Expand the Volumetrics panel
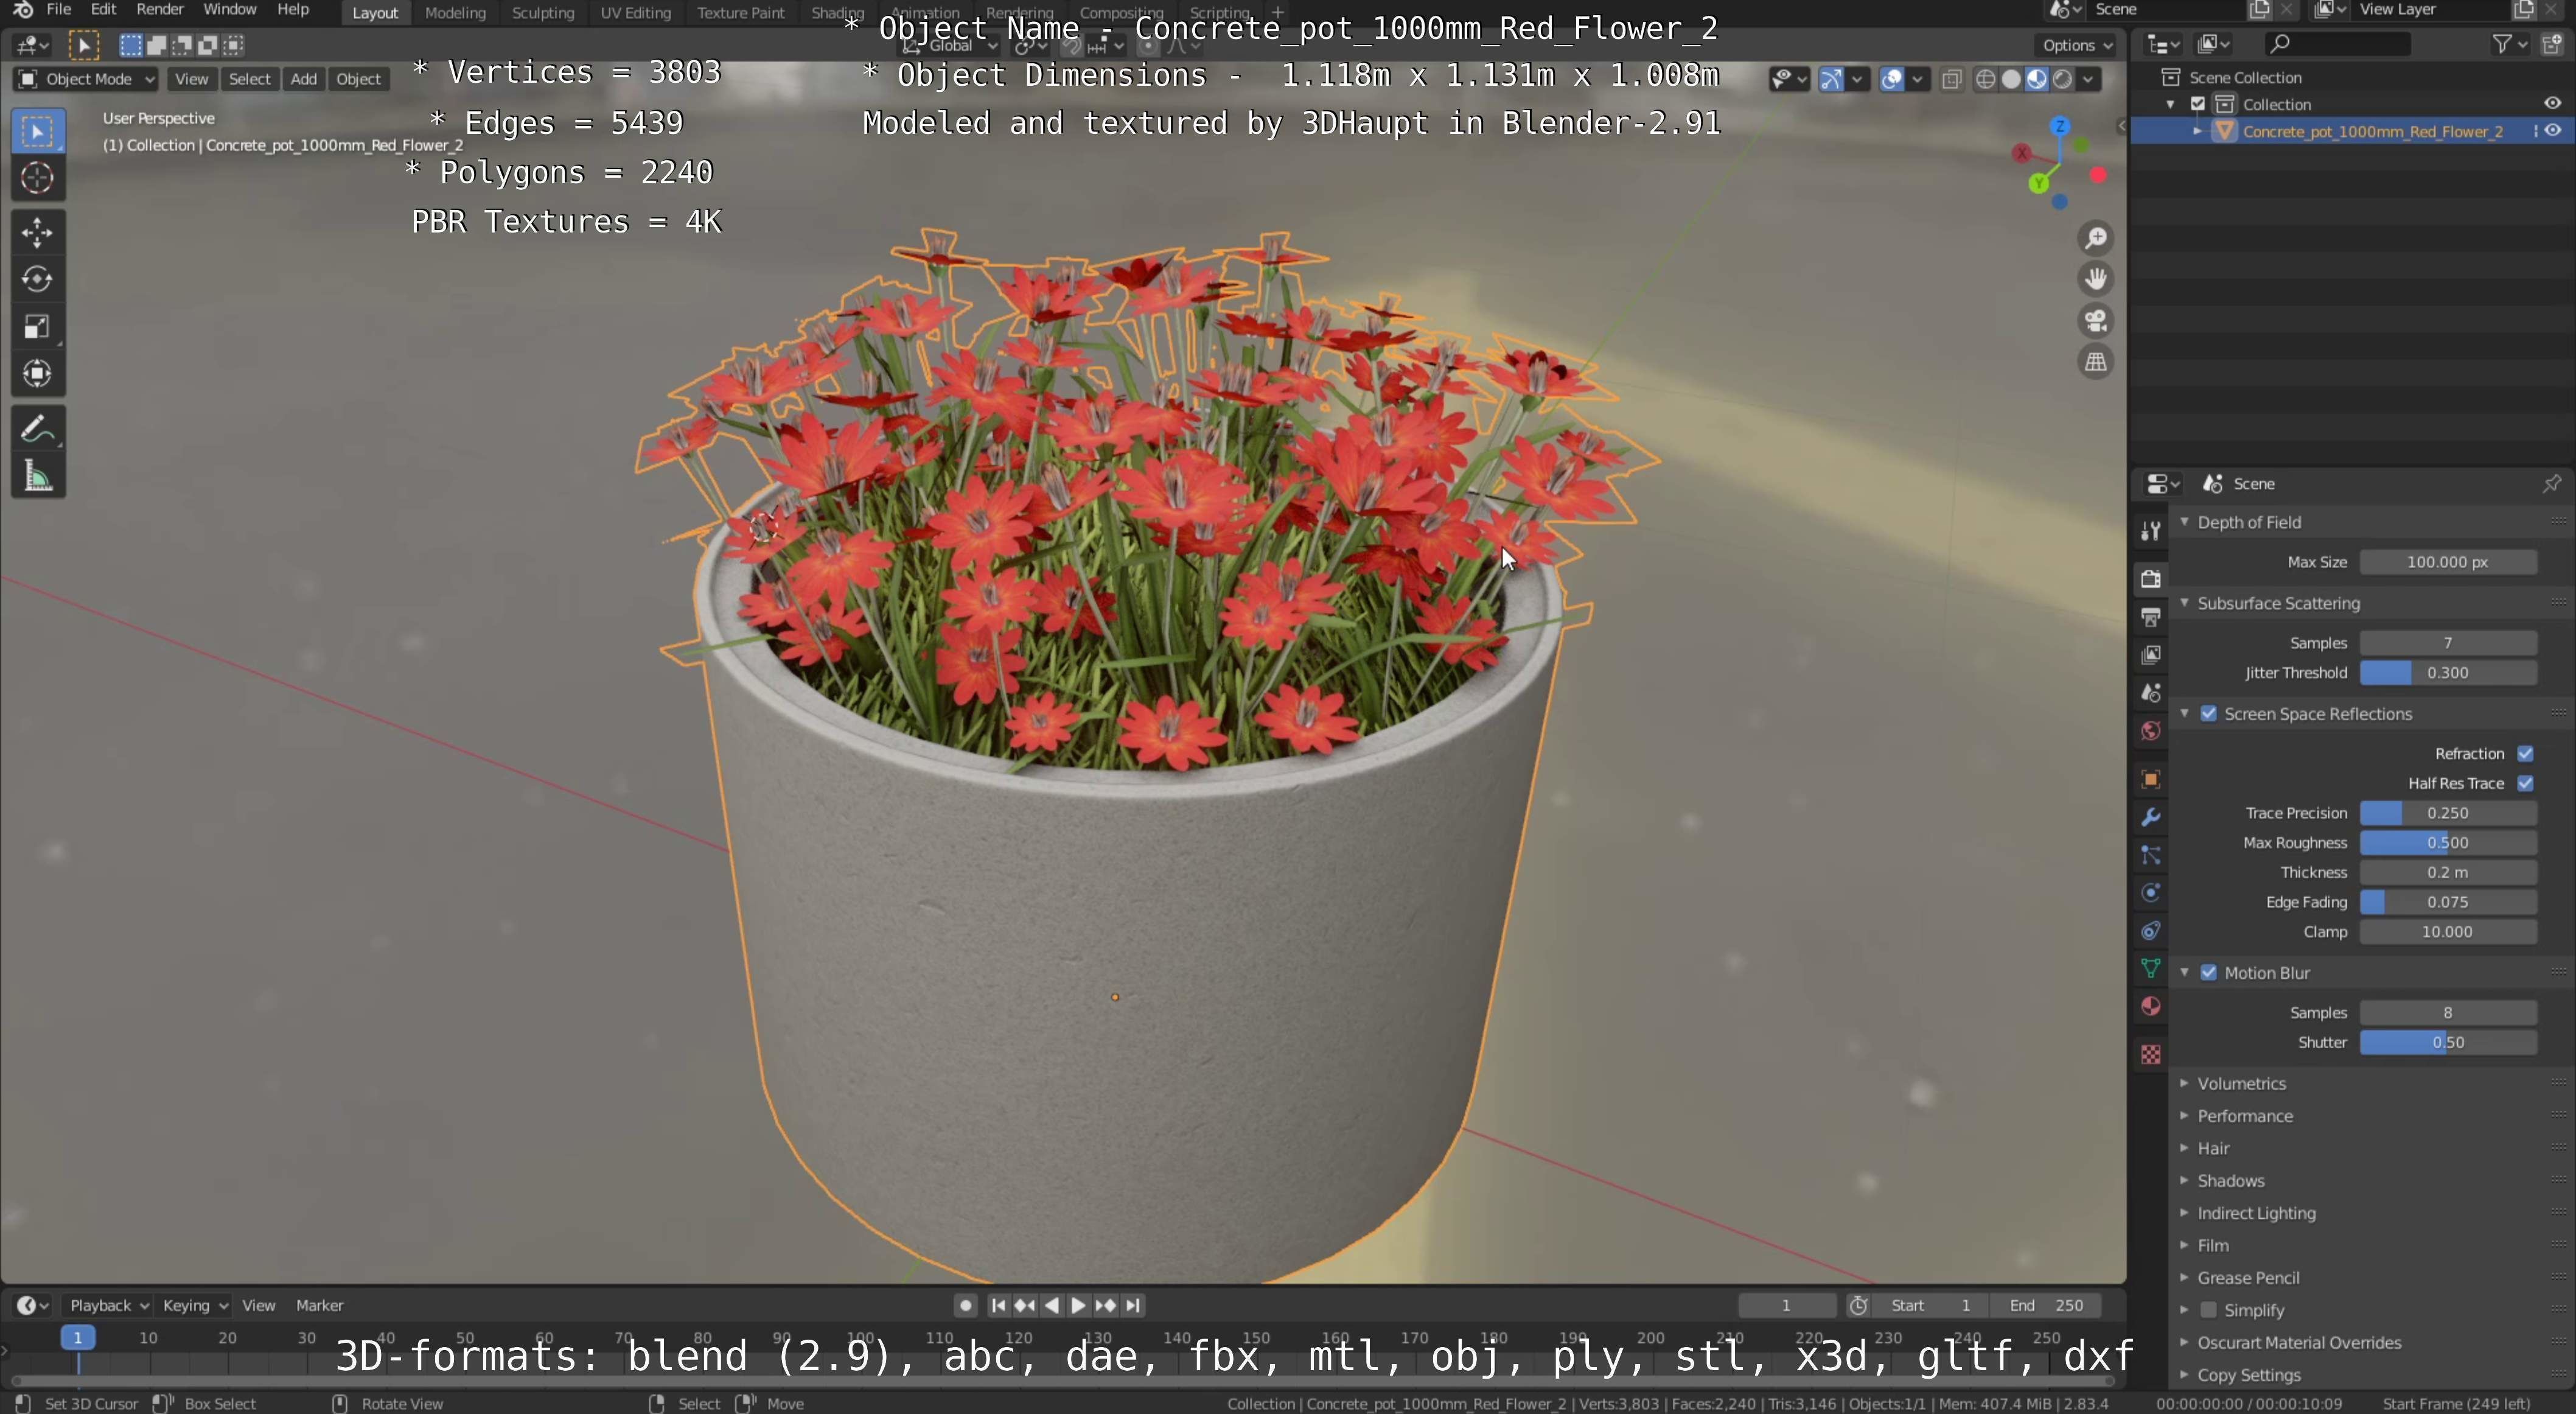Viewport: 2576px width, 1414px height. tap(2241, 1083)
